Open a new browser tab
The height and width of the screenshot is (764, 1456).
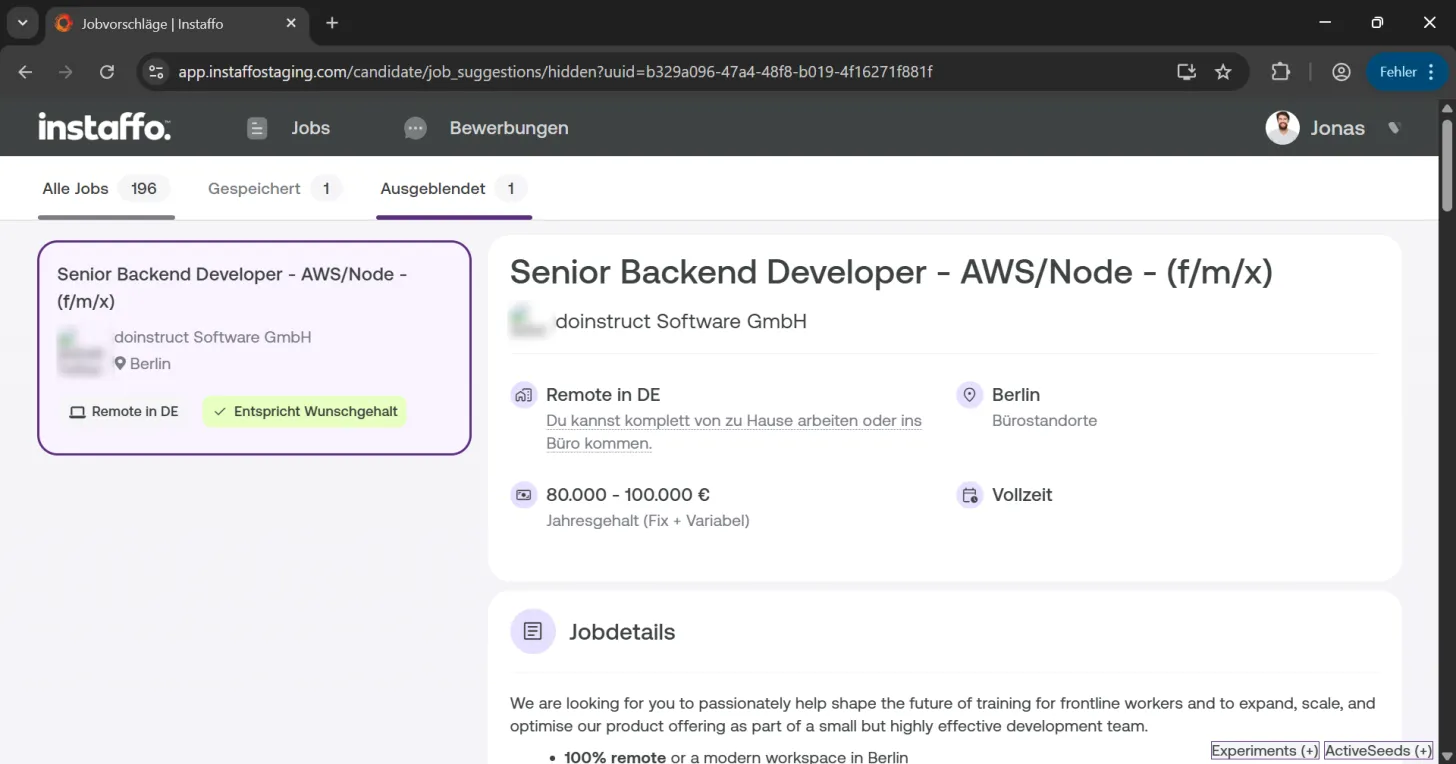point(332,23)
